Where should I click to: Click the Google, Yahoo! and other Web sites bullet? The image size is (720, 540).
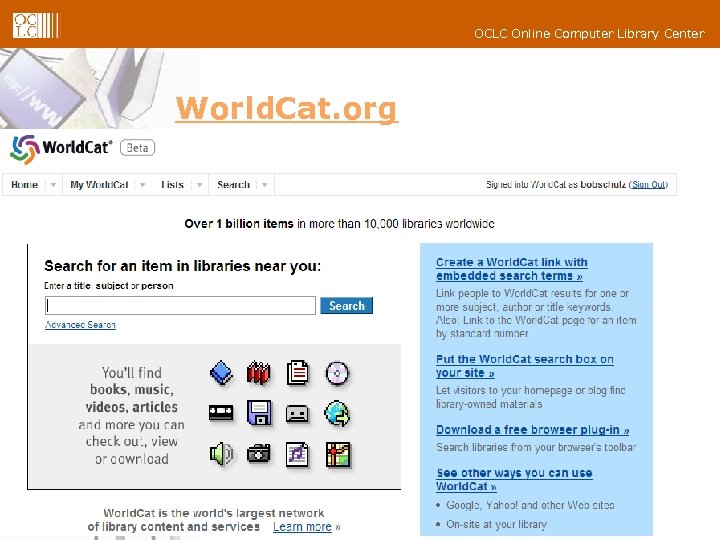click(530, 505)
